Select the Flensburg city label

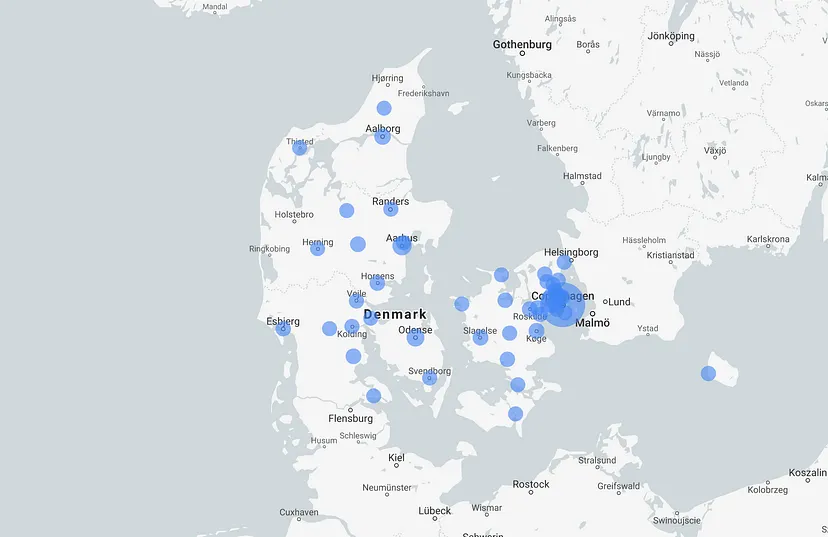pos(350,419)
